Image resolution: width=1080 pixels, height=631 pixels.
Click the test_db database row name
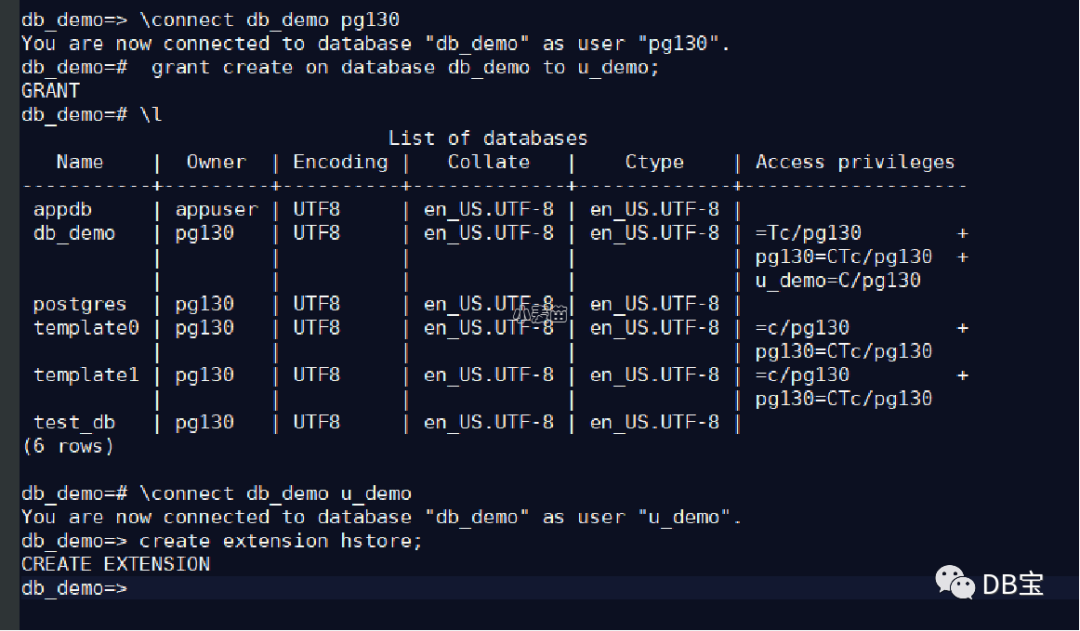[x=74, y=422]
